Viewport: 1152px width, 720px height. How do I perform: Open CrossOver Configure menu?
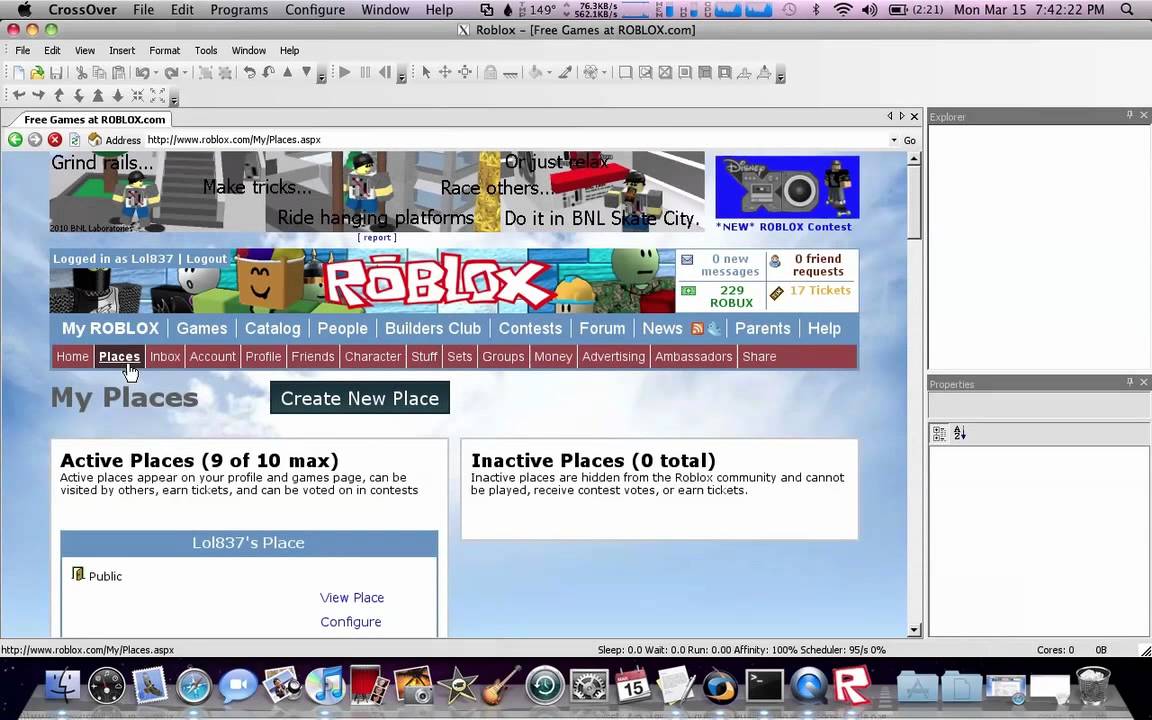[x=314, y=10]
